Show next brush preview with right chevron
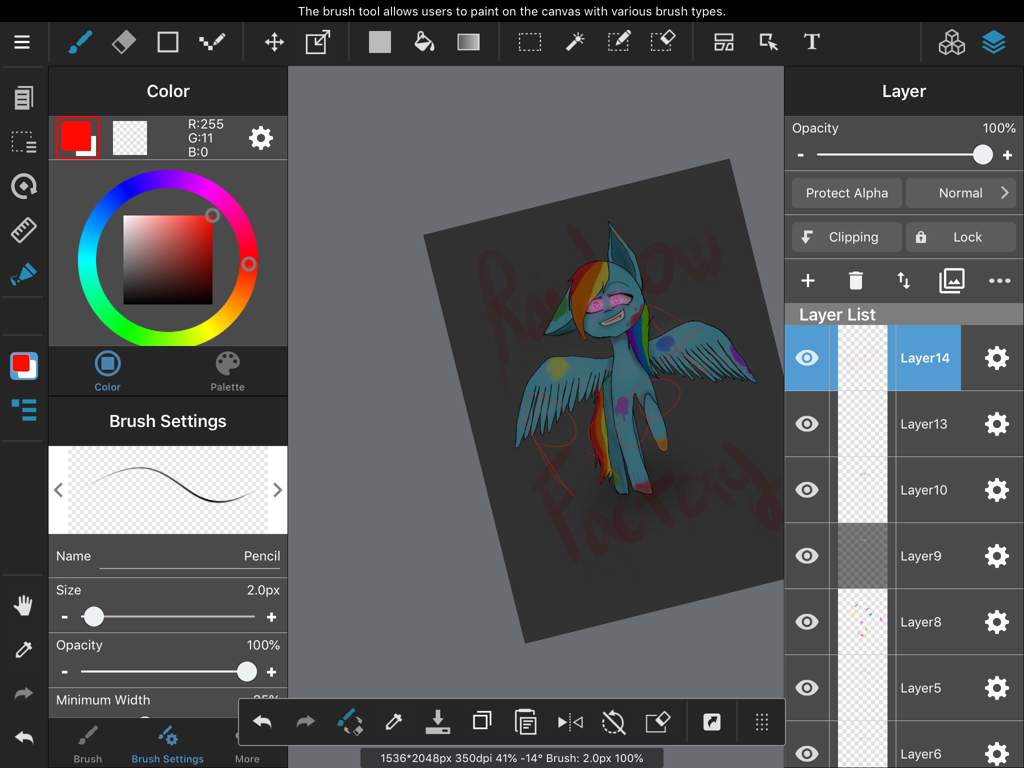1024x768 pixels. click(278, 490)
